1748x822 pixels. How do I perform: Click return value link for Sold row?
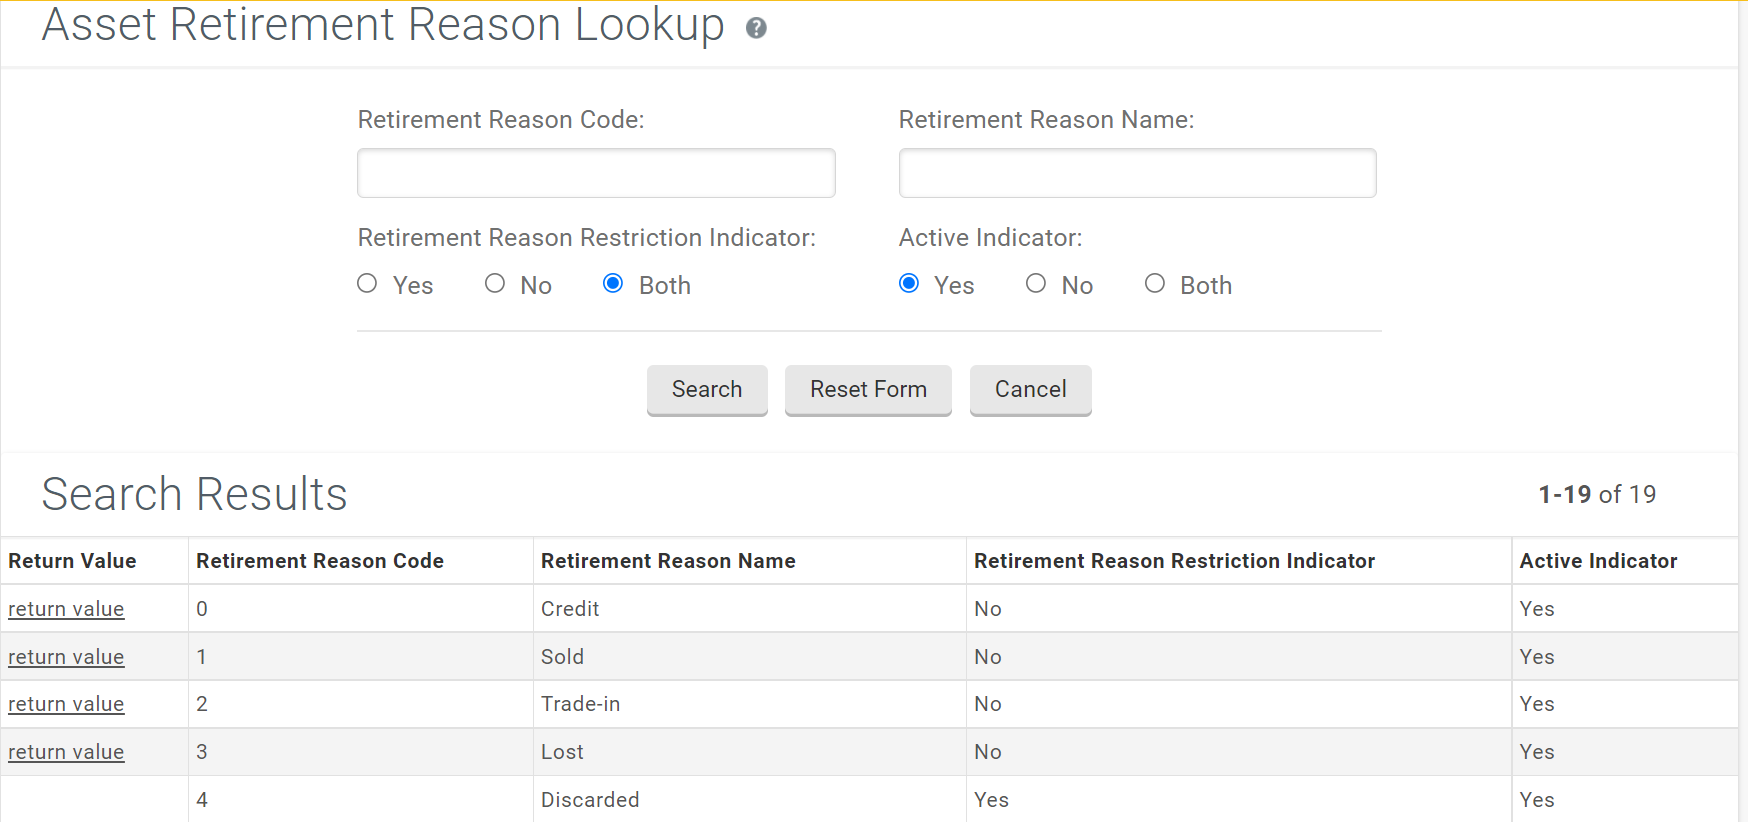pyautogui.click(x=66, y=657)
